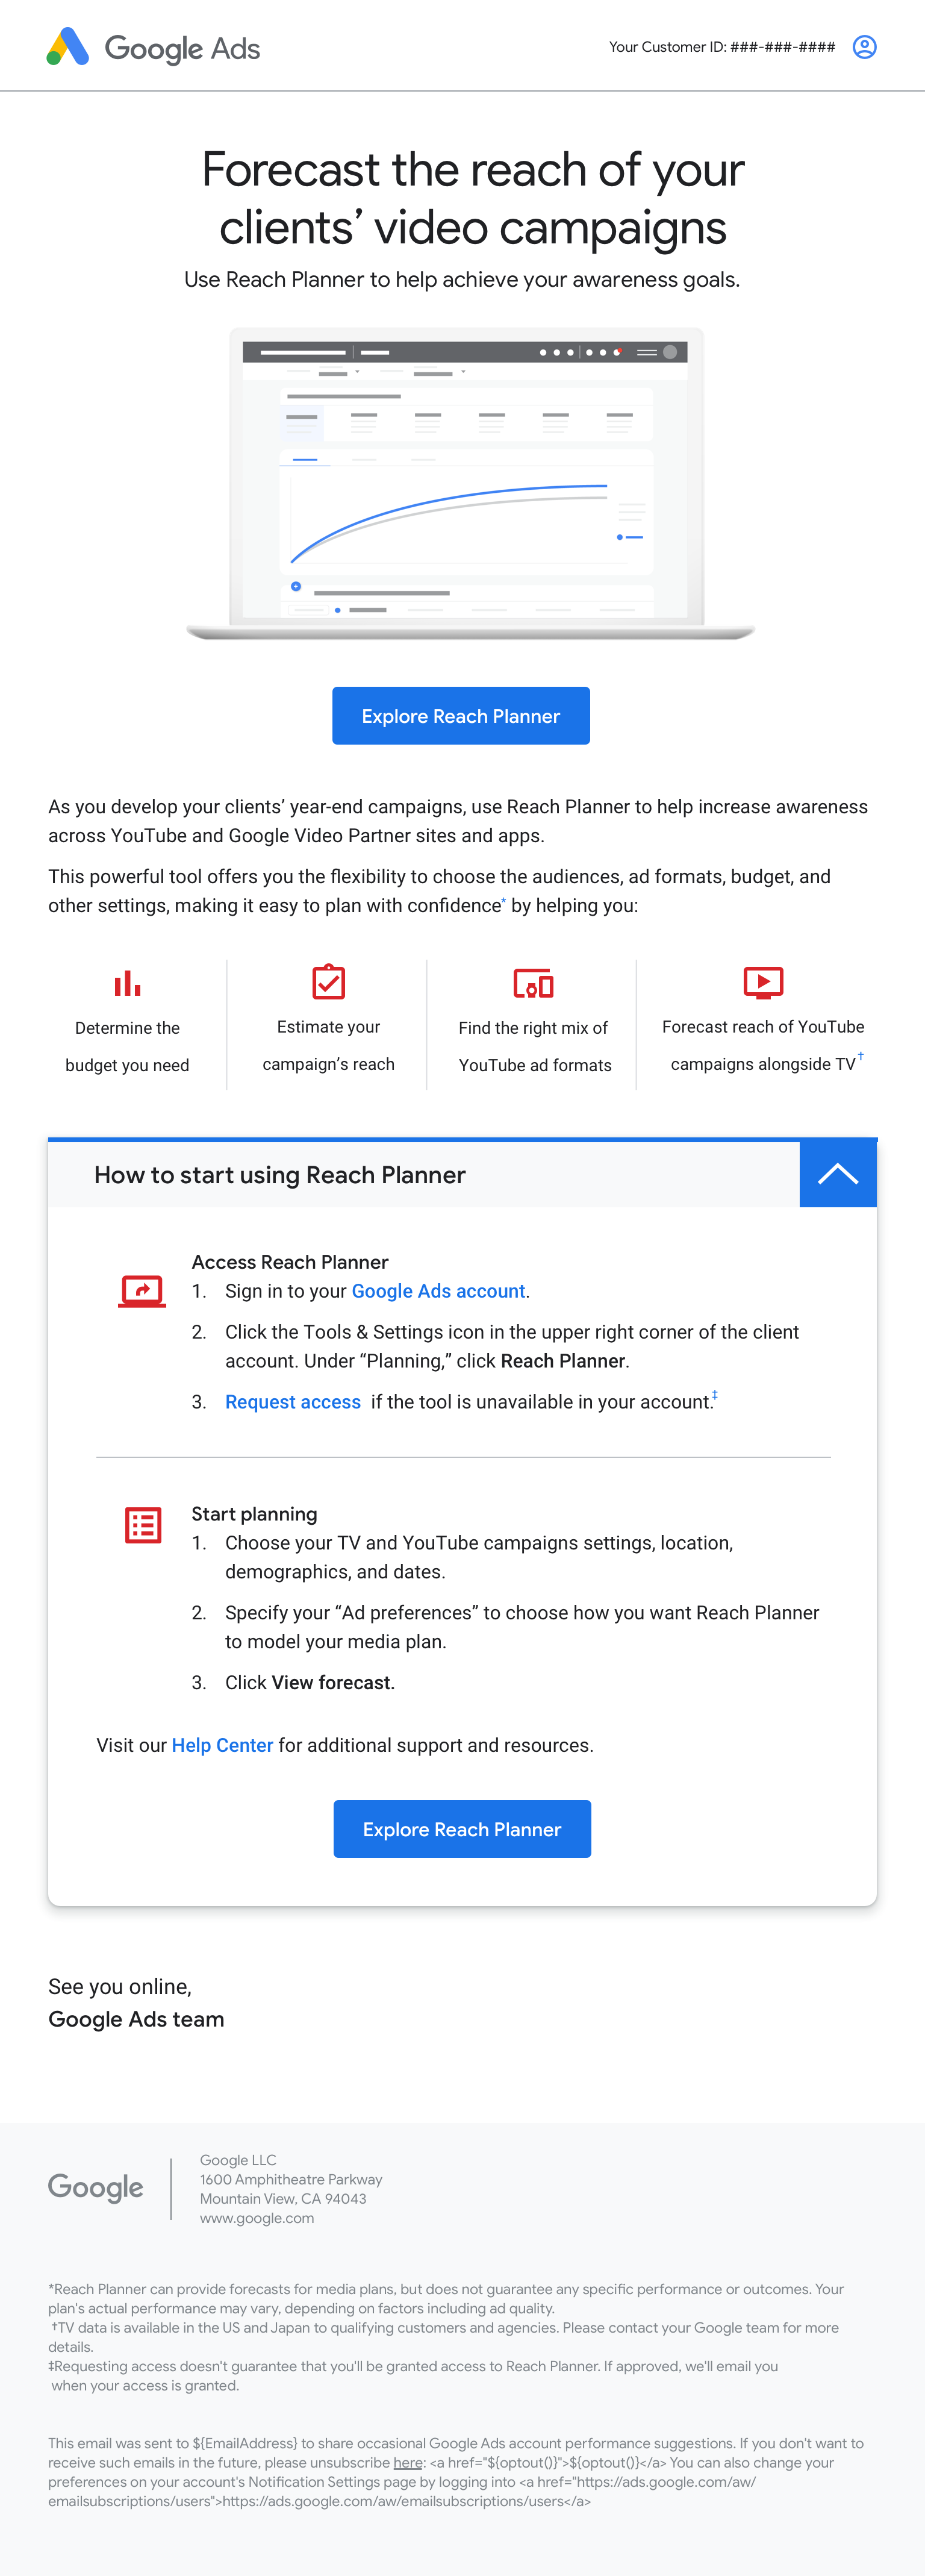Image resolution: width=925 pixels, height=2576 pixels.
Task: Click the 'Click View forecast.' step
Action: (x=310, y=1683)
